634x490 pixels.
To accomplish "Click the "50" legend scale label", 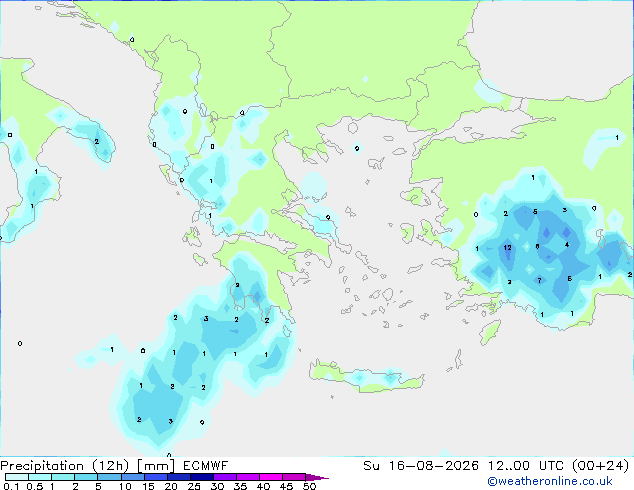I will tap(310, 486).
